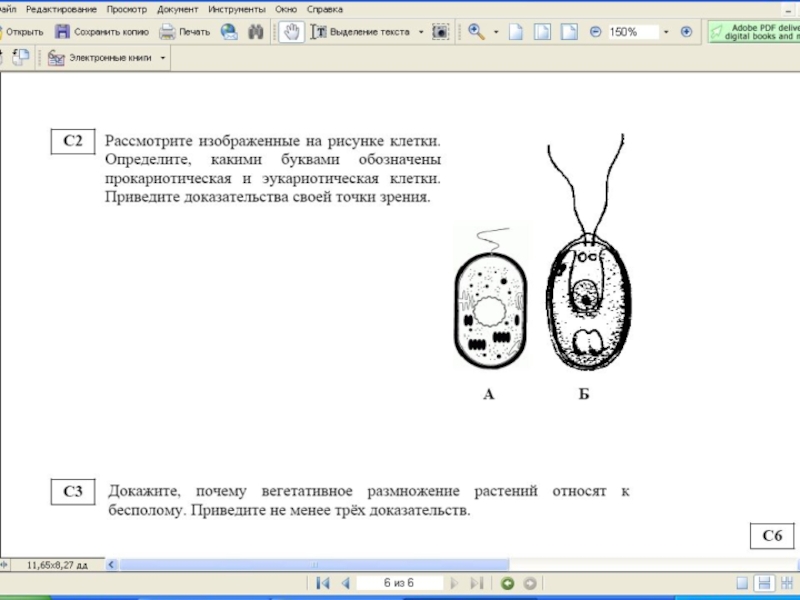Expand the text selection tool dropdown
Image resolution: width=800 pixels, height=600 pixels.
(421, 32)
